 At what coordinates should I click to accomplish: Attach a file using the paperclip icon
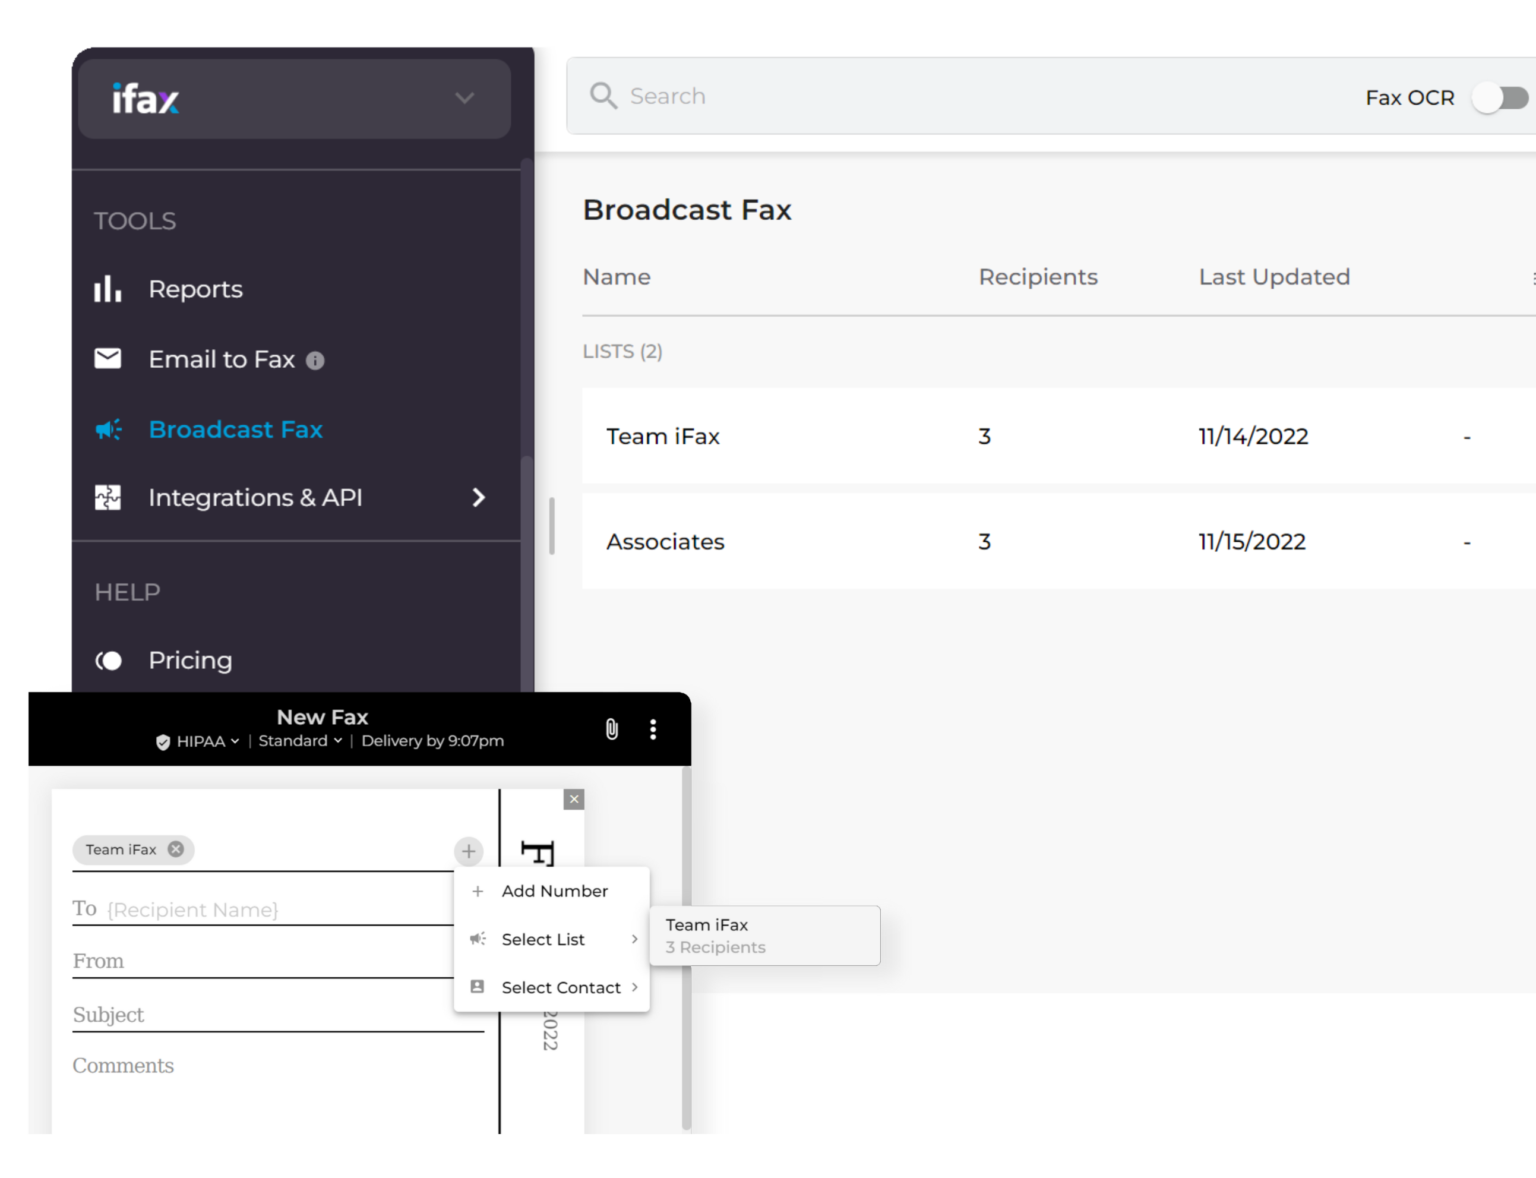click(x=611, y=729)
